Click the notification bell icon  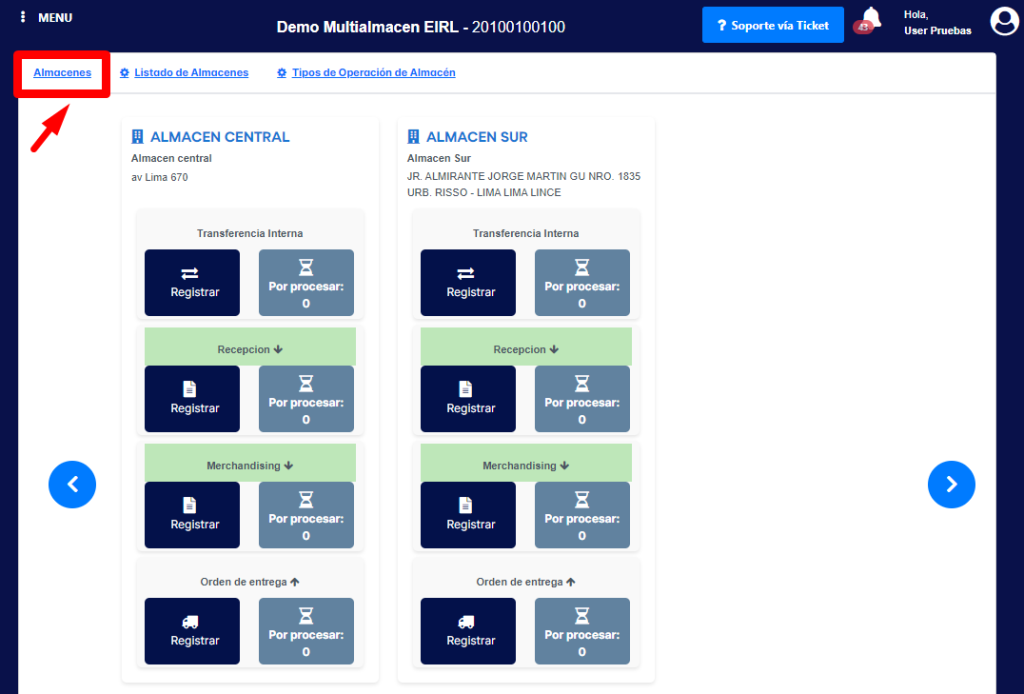pos(871,18)
